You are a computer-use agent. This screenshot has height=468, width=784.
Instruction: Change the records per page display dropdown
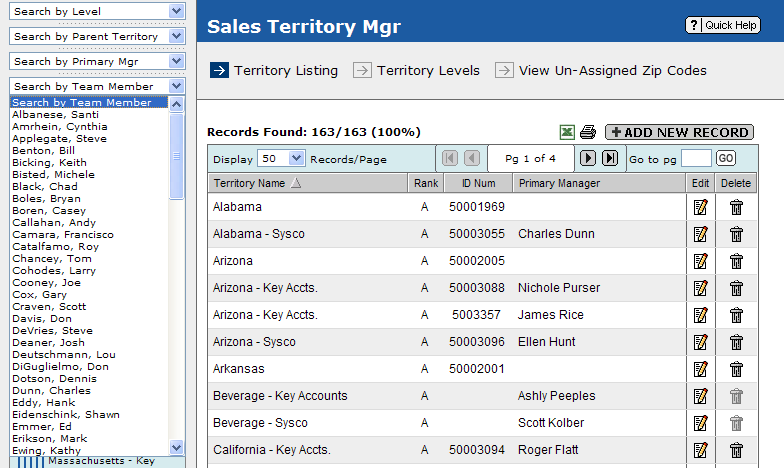click(282, 158)
